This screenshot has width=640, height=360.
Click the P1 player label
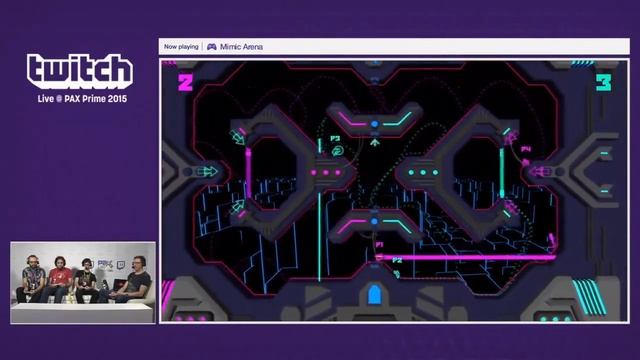tap(379, 244)
